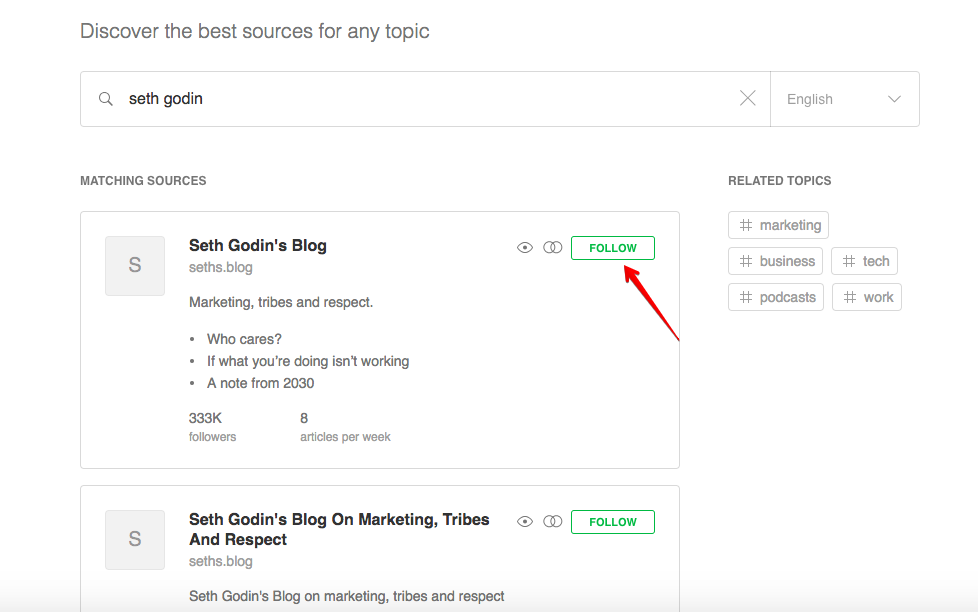Viewport: 978px width, 612px height.
Task: Select the tech related topic tag
Action: [x=864, y=261]
